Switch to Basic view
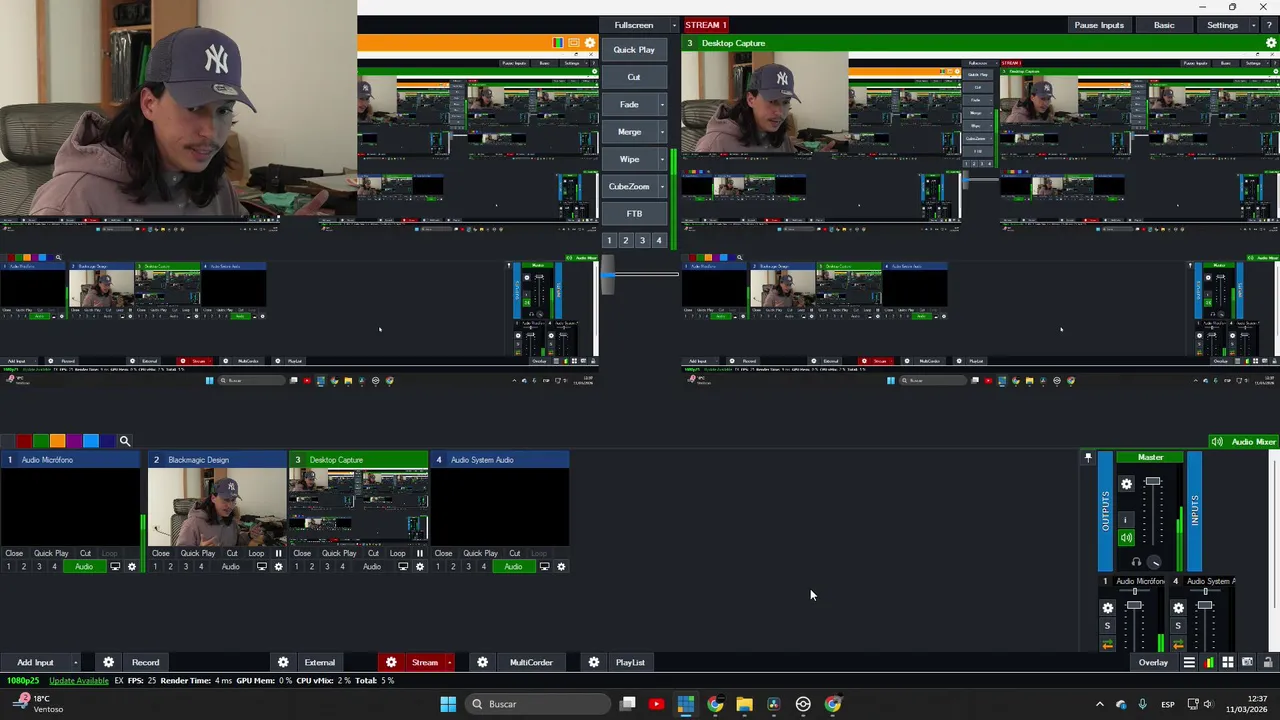The width and height of the screenshot is (1280, 720). point(1164,25)
